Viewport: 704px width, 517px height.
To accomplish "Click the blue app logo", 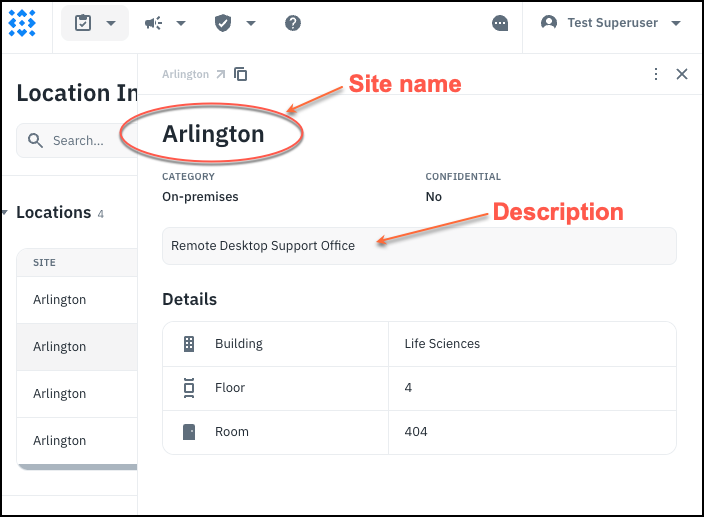I will 22,22.
